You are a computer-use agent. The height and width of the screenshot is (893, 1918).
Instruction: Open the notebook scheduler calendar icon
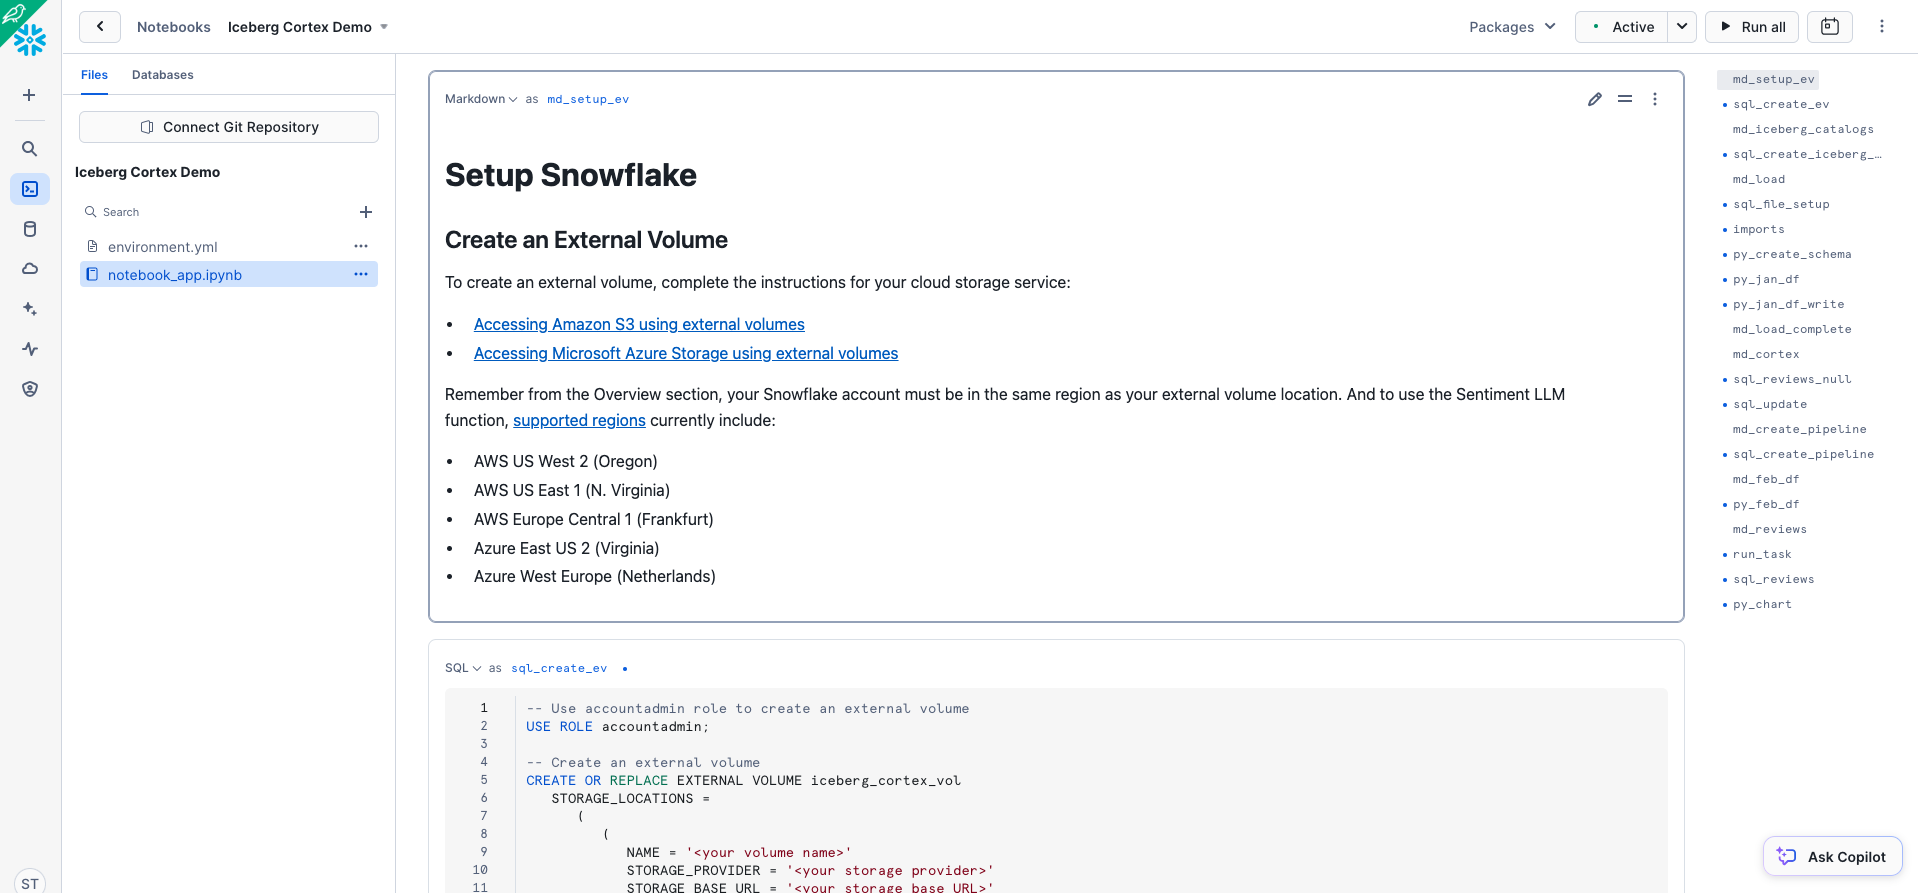coord(1830,27)
